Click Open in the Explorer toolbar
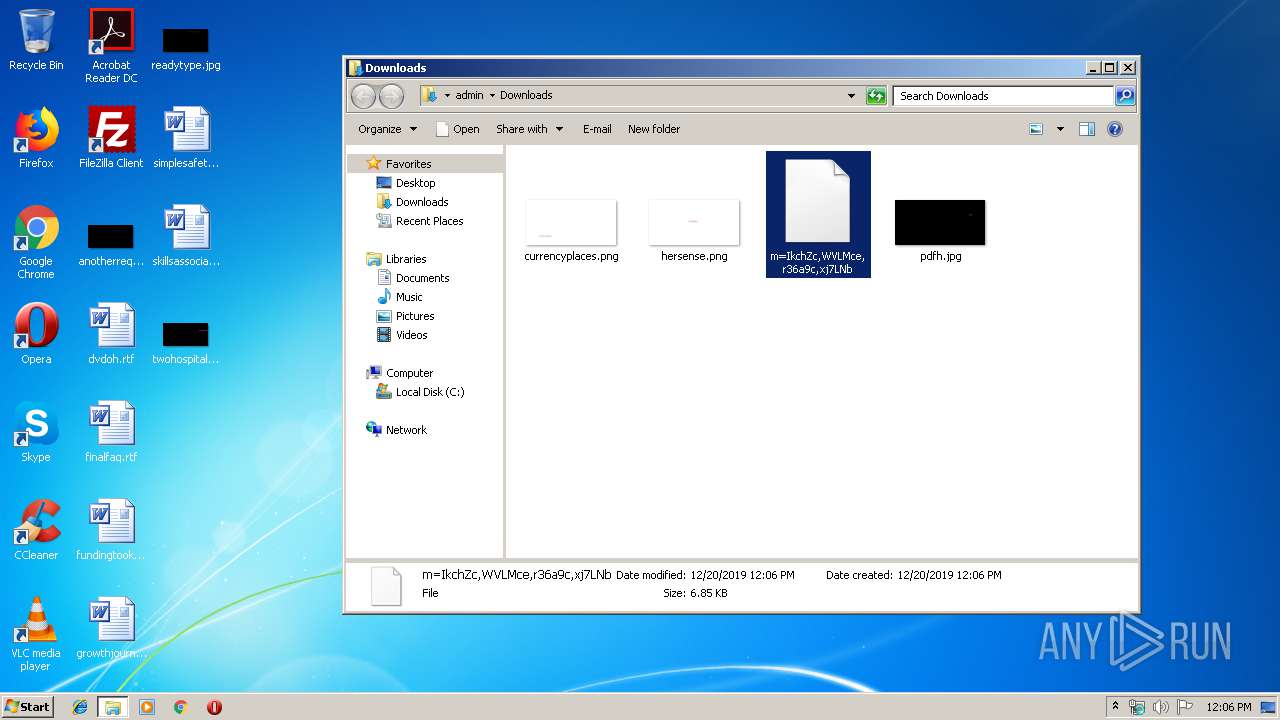Screen dimensions: 1280x720 pyautogui.click(x=458, y=129)
